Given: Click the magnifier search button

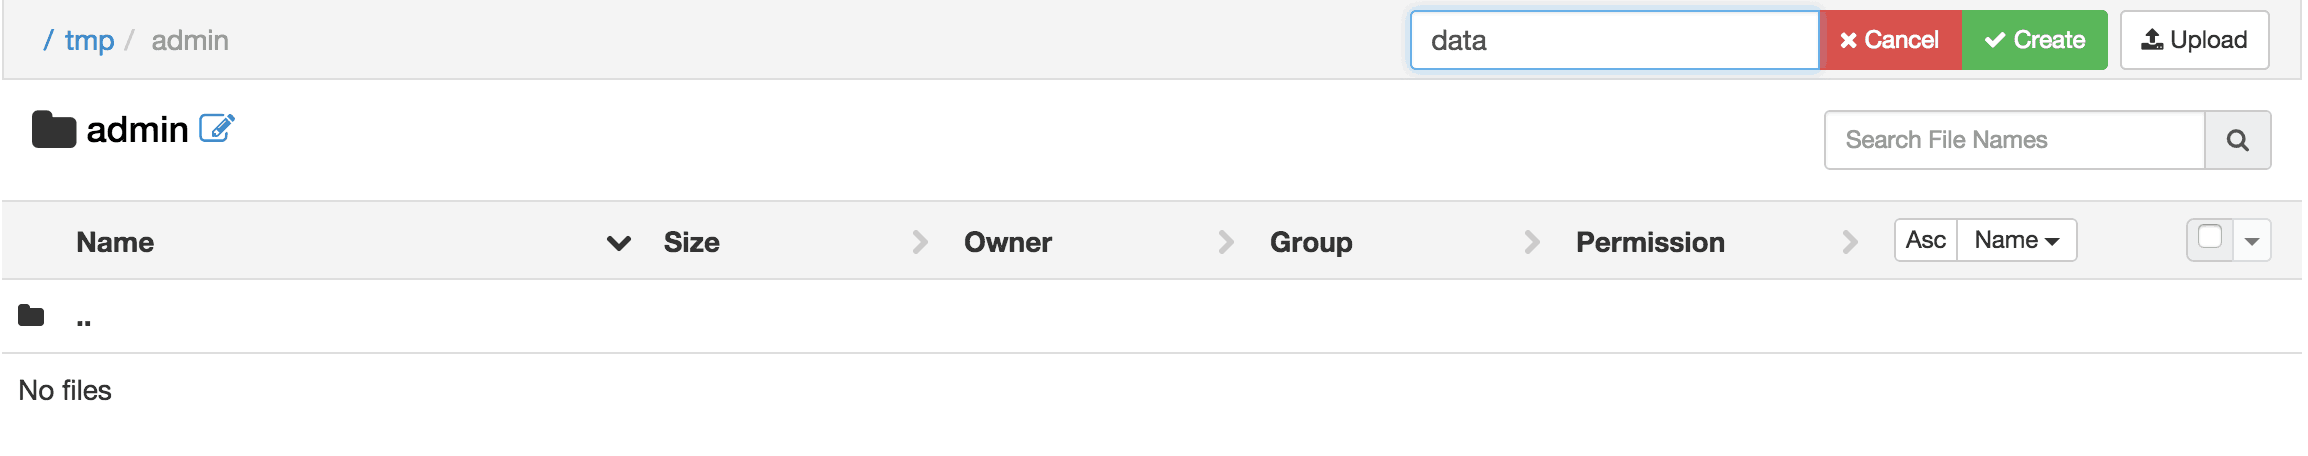Looking at the screenshot, I should pyautogui.click(x=2238, y=140).
